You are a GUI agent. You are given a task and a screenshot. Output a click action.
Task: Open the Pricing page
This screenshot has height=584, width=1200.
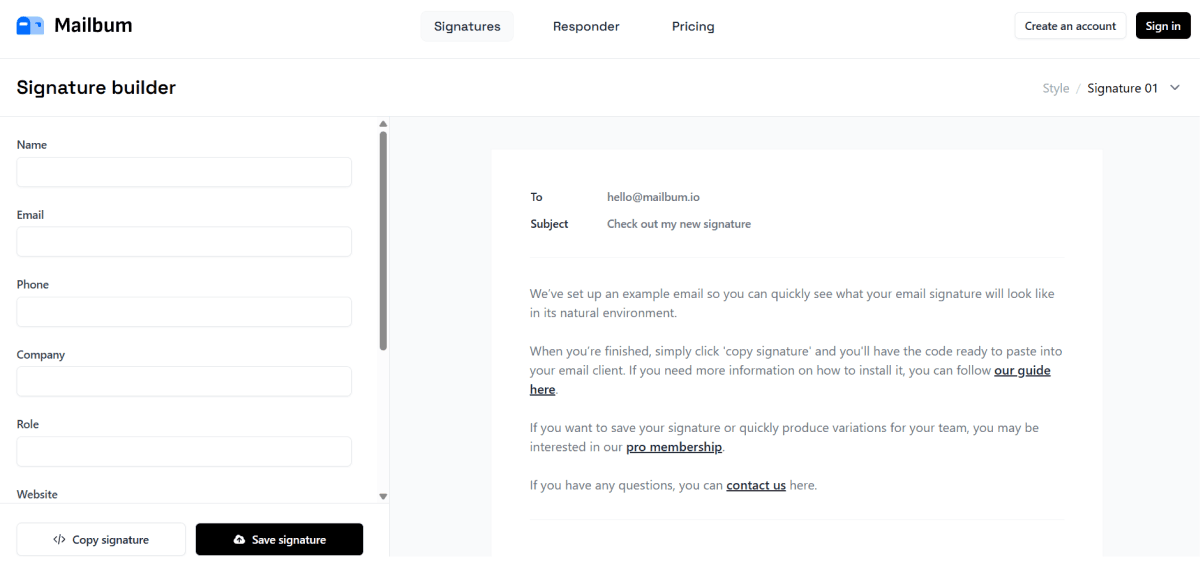(x=693, y=26)
